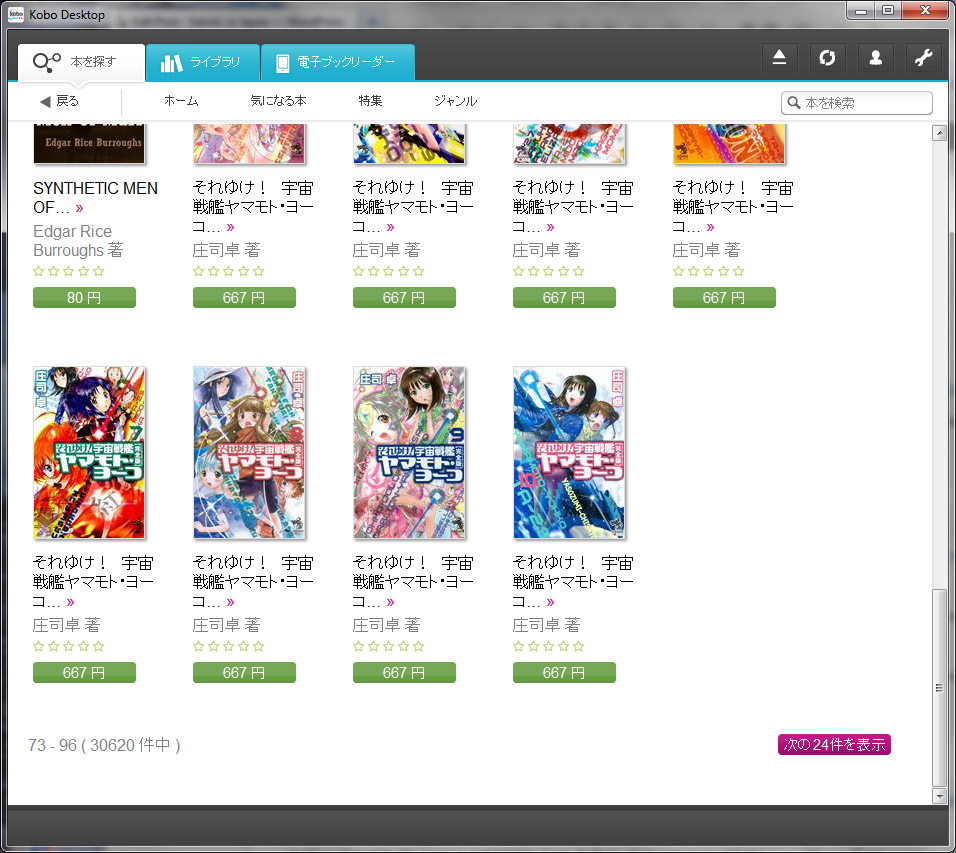This screenshot has height=853, width=956.
Task: Open the ジャンル menu item
Action: tap(455, 101)
